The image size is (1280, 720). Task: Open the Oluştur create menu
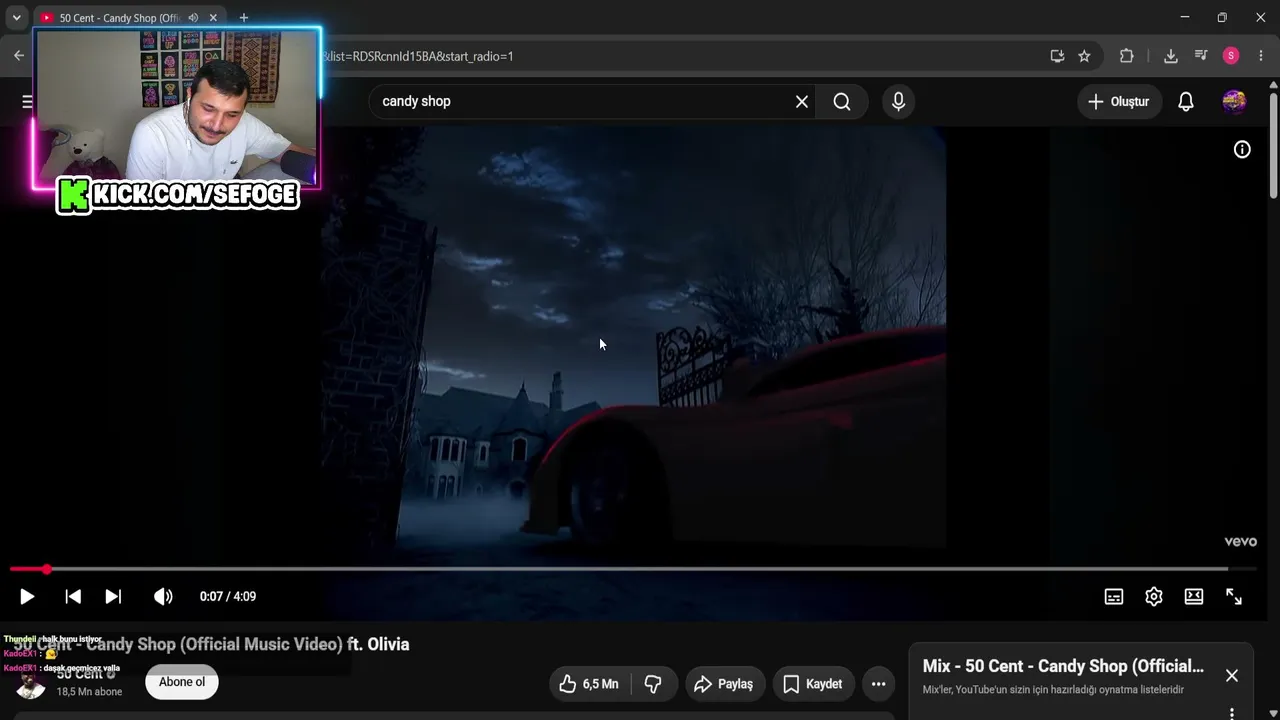(x=1119, y=101)
